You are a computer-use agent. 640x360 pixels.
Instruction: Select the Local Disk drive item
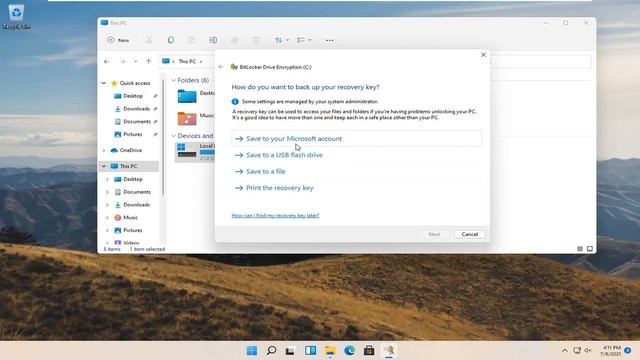point(195,152)
